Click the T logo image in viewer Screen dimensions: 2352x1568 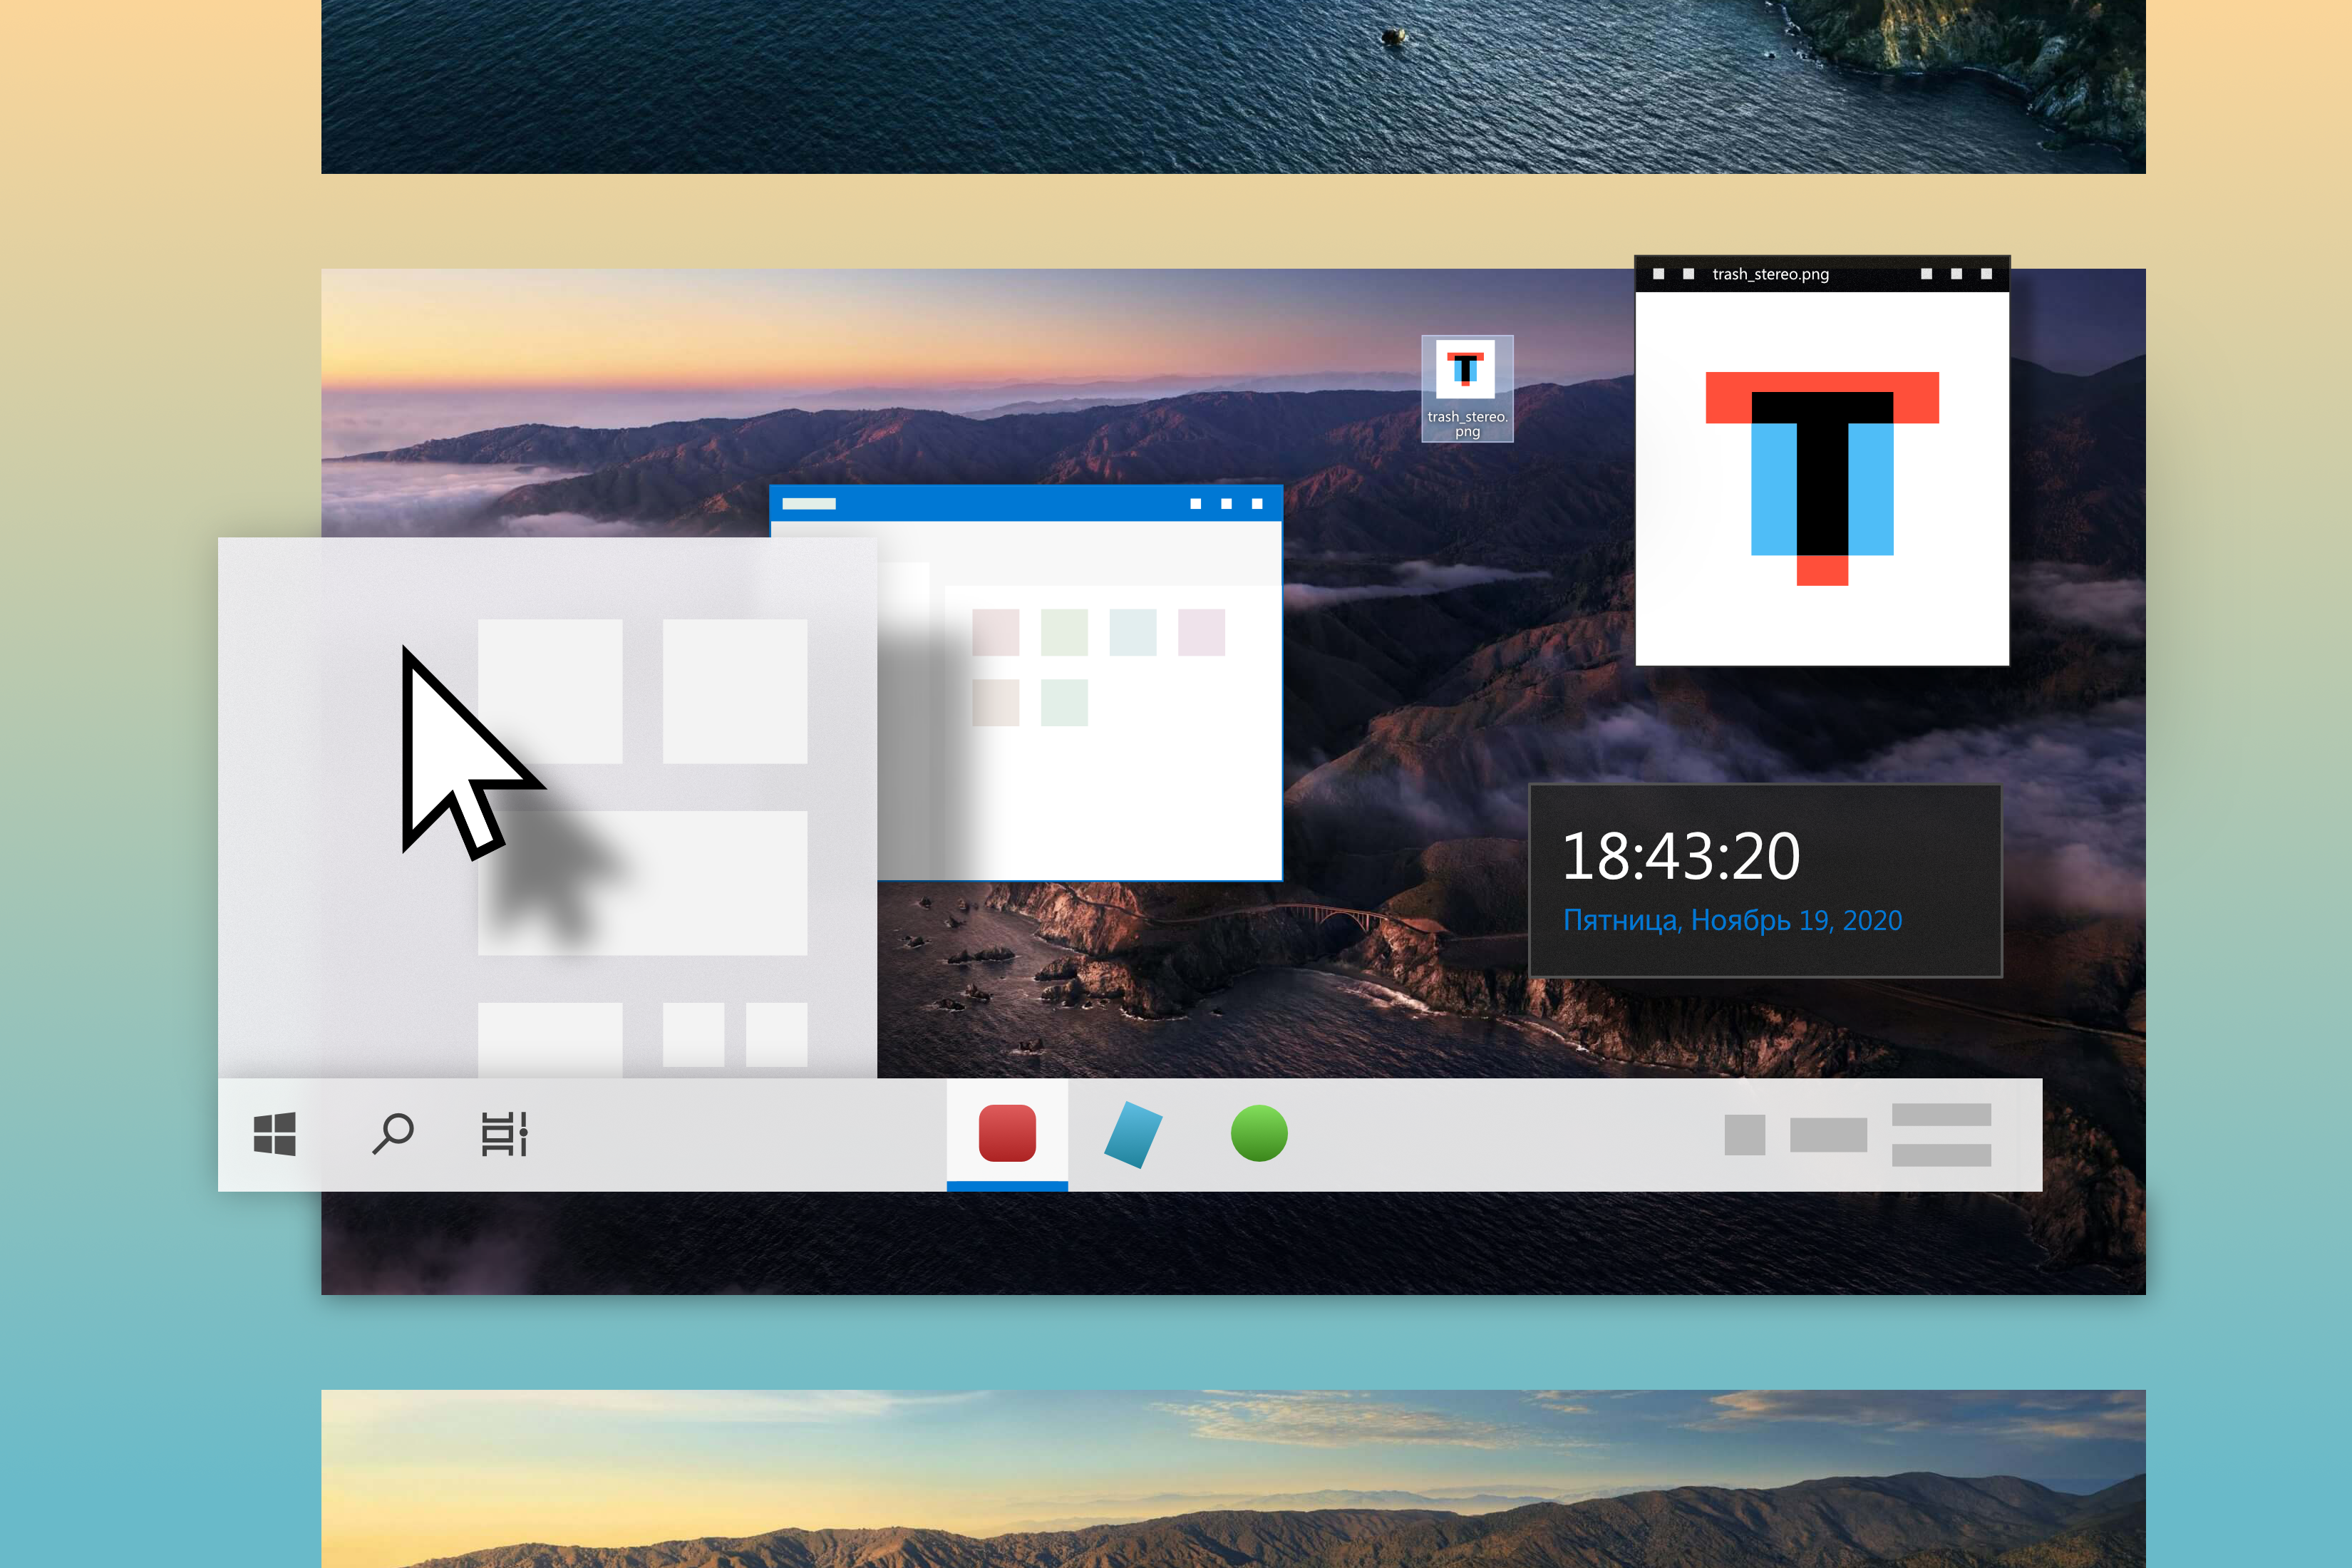1822,478
